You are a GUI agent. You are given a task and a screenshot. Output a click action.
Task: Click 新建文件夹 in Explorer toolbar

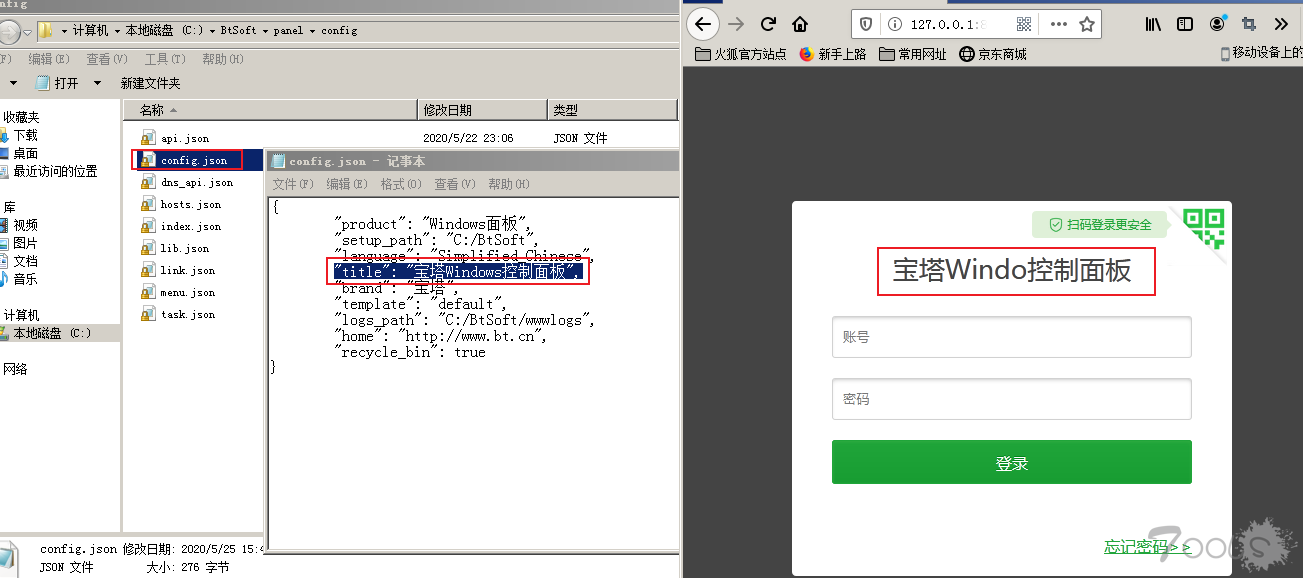point(151,83)
